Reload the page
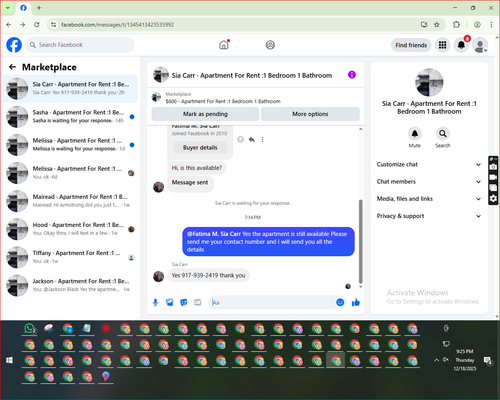Screen dimensions: 500x400 [37, 25]
